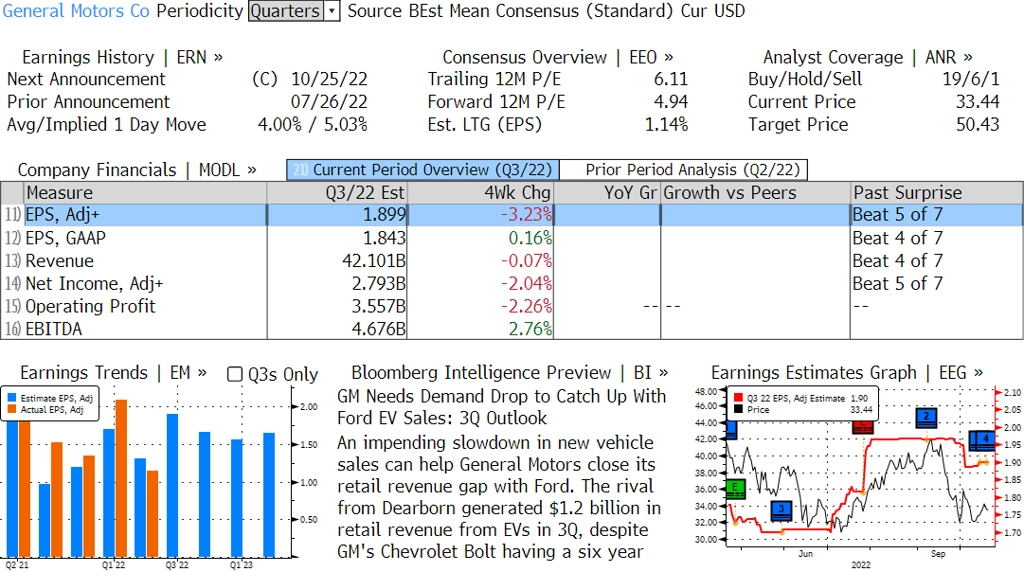
Task: Open Consensus Overview EEO link
Action: (x=558, y=57)
